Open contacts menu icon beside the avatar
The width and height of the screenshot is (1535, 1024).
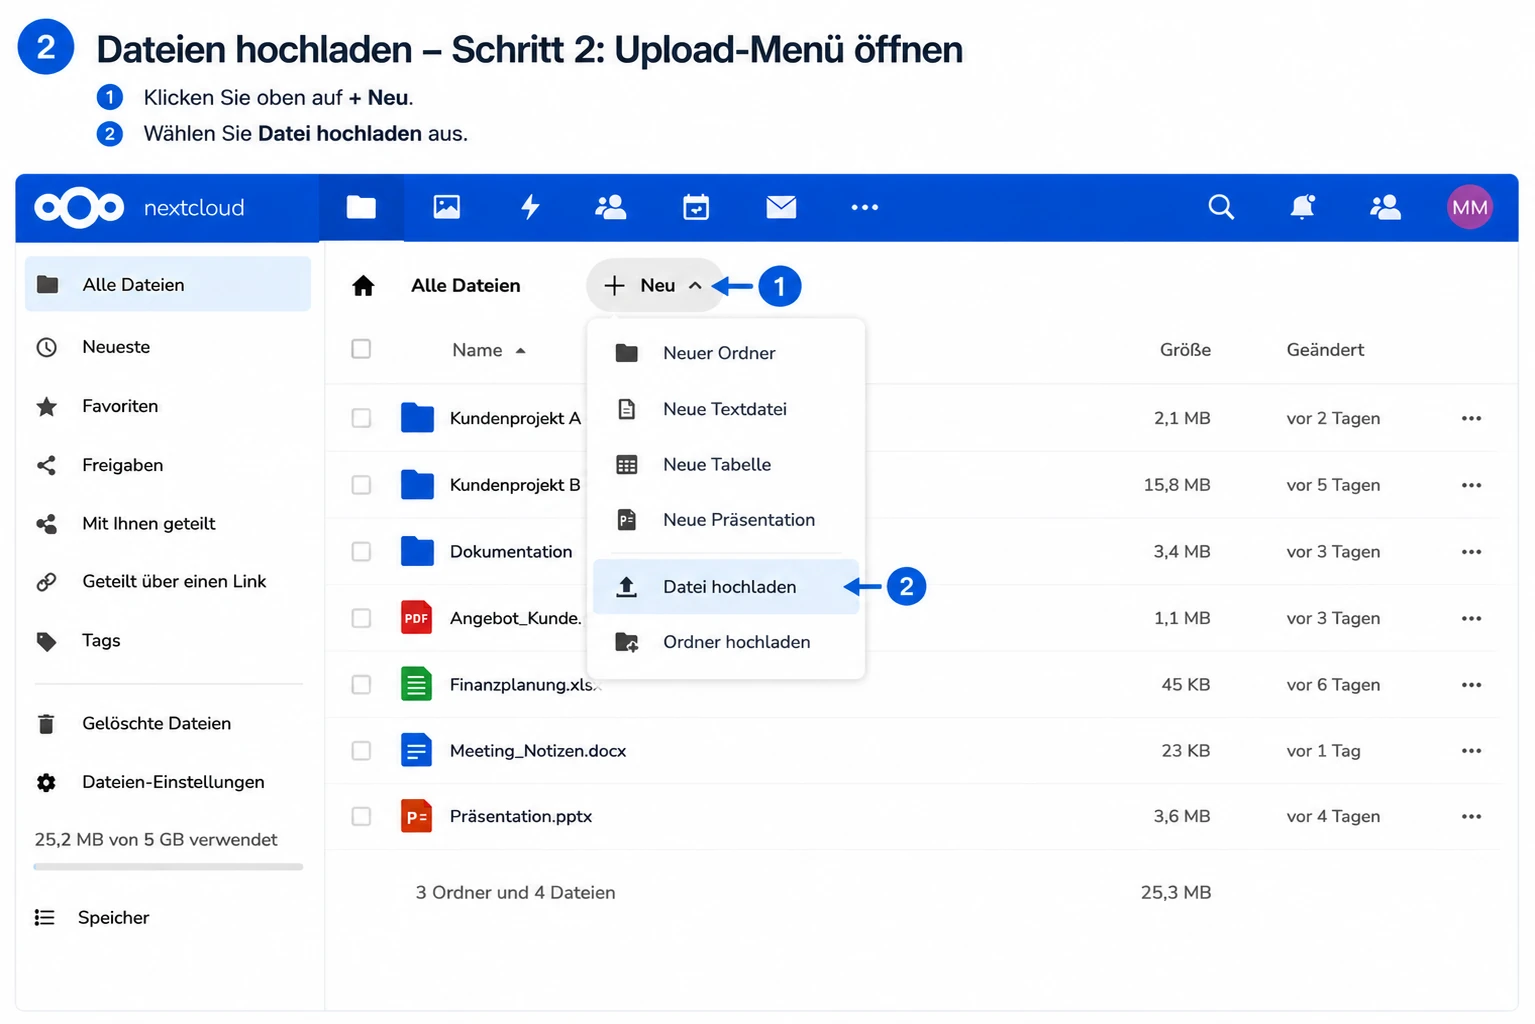click(x=1385, y=207)
